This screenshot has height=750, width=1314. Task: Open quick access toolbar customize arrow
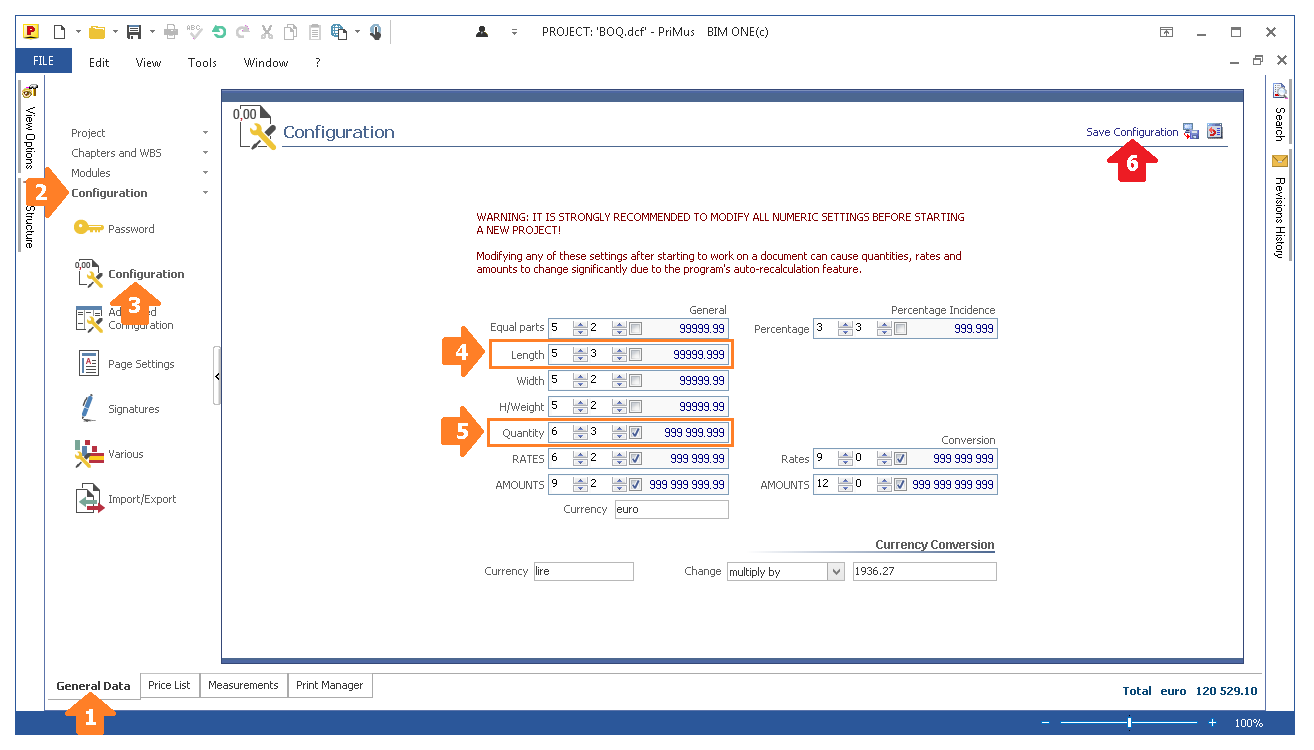click(514, 32)
